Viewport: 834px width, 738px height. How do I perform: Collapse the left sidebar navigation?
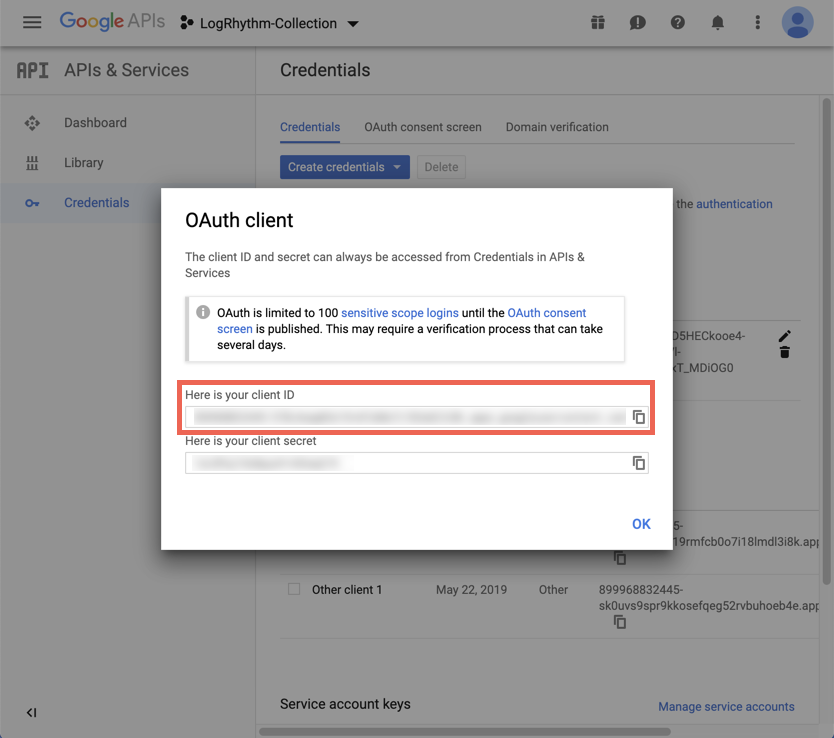point(32,713)
